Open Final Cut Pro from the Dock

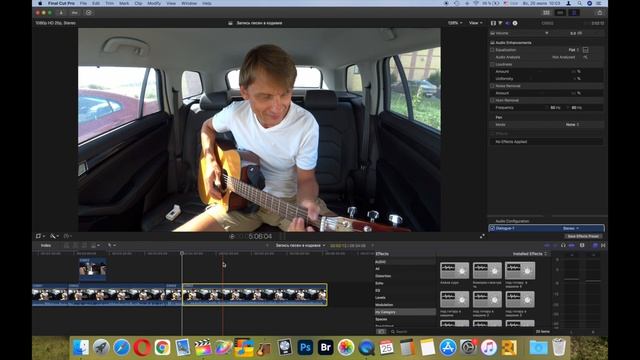pyautogui.click(x=203, y=347)
